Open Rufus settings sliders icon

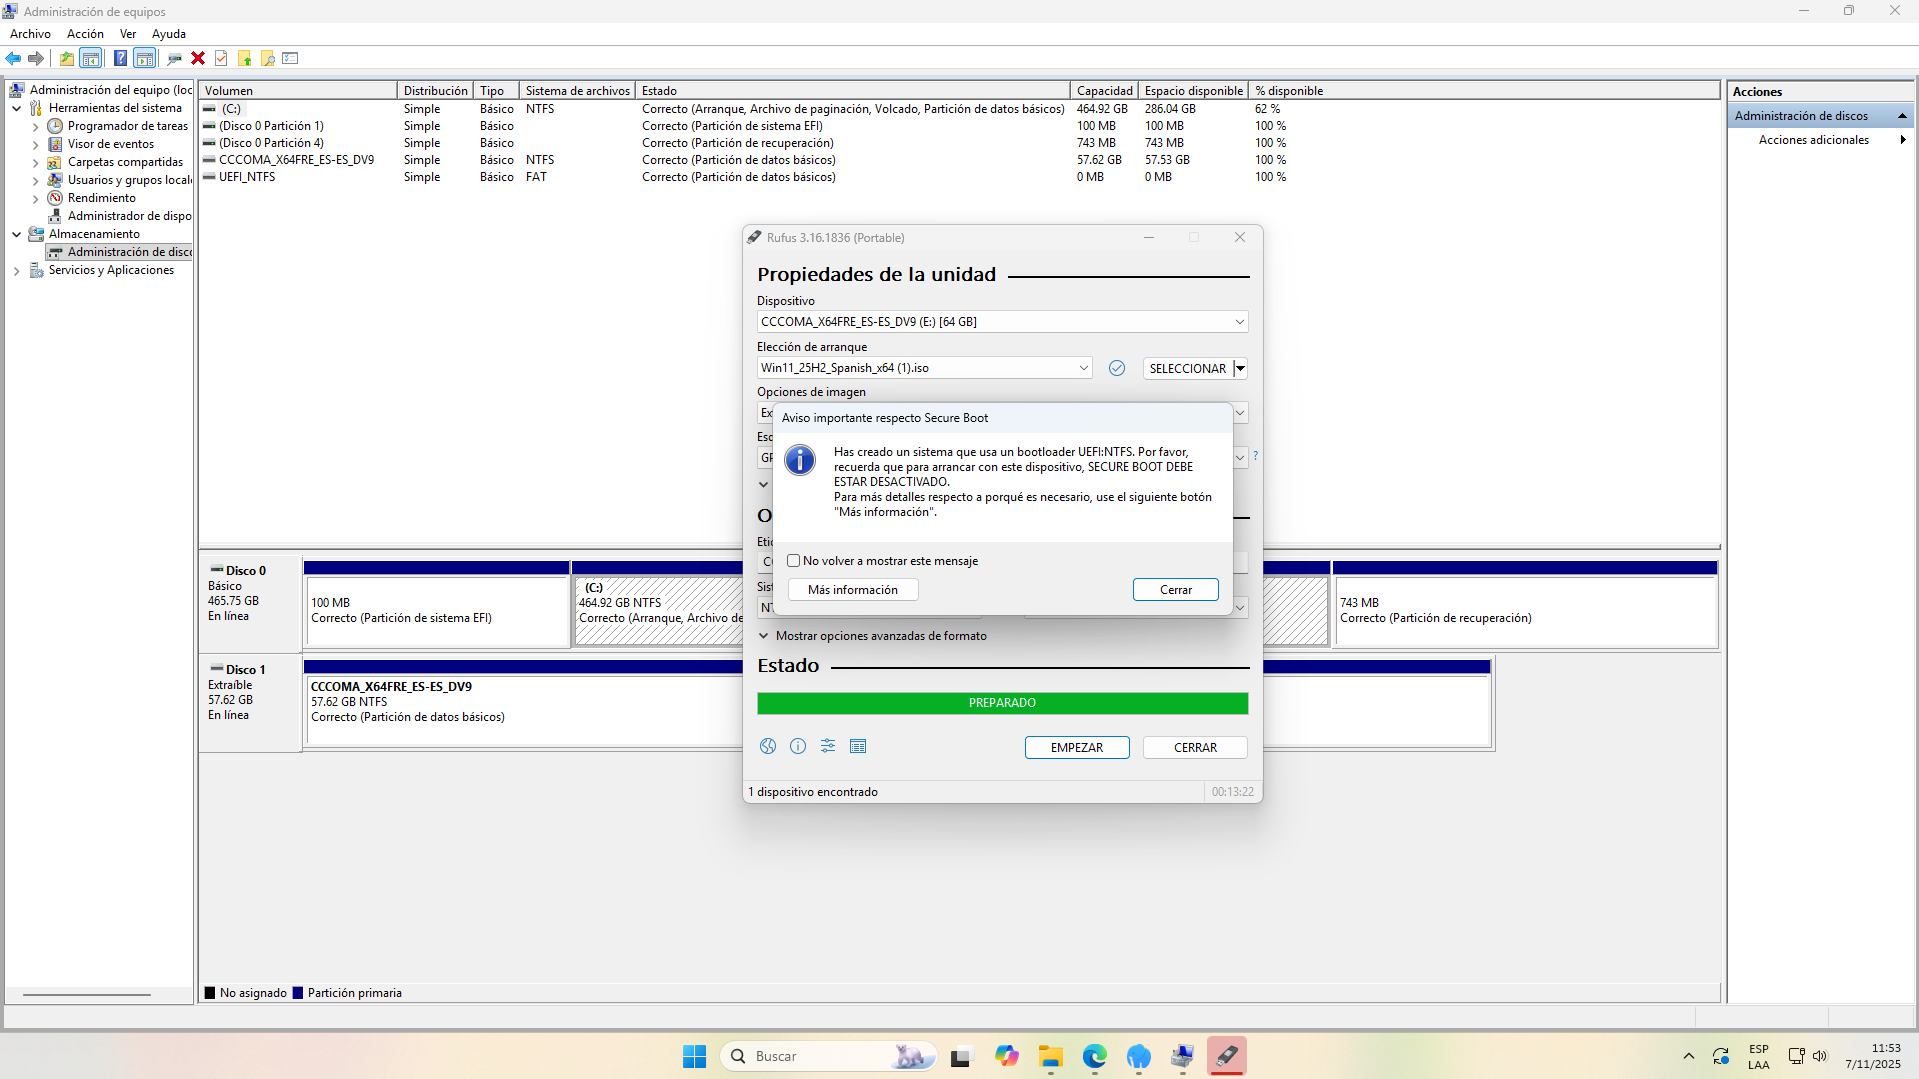828,746
